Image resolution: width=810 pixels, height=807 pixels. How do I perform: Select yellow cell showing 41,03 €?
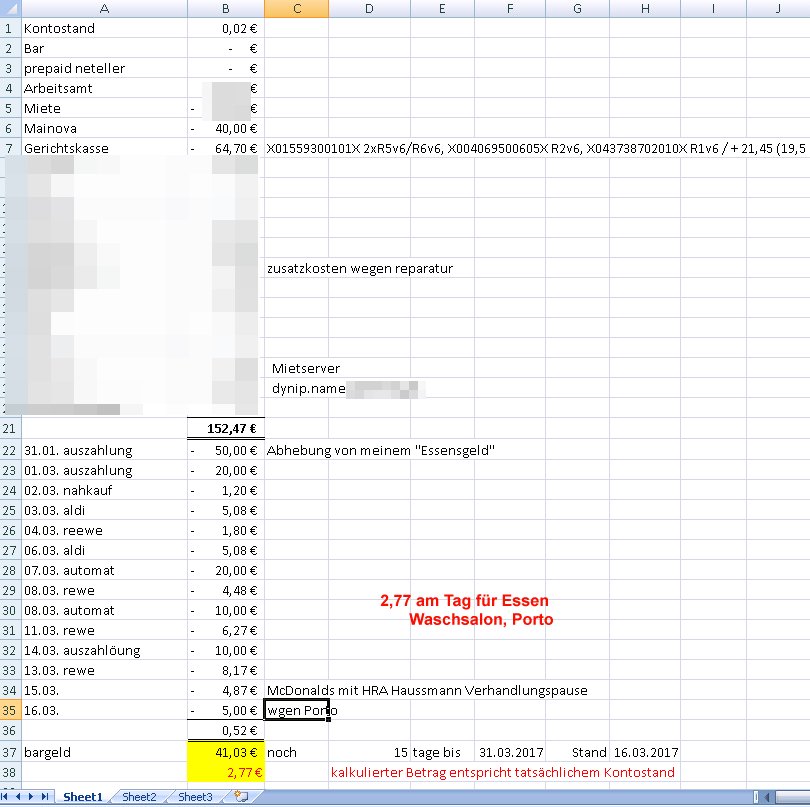point(226,752)
